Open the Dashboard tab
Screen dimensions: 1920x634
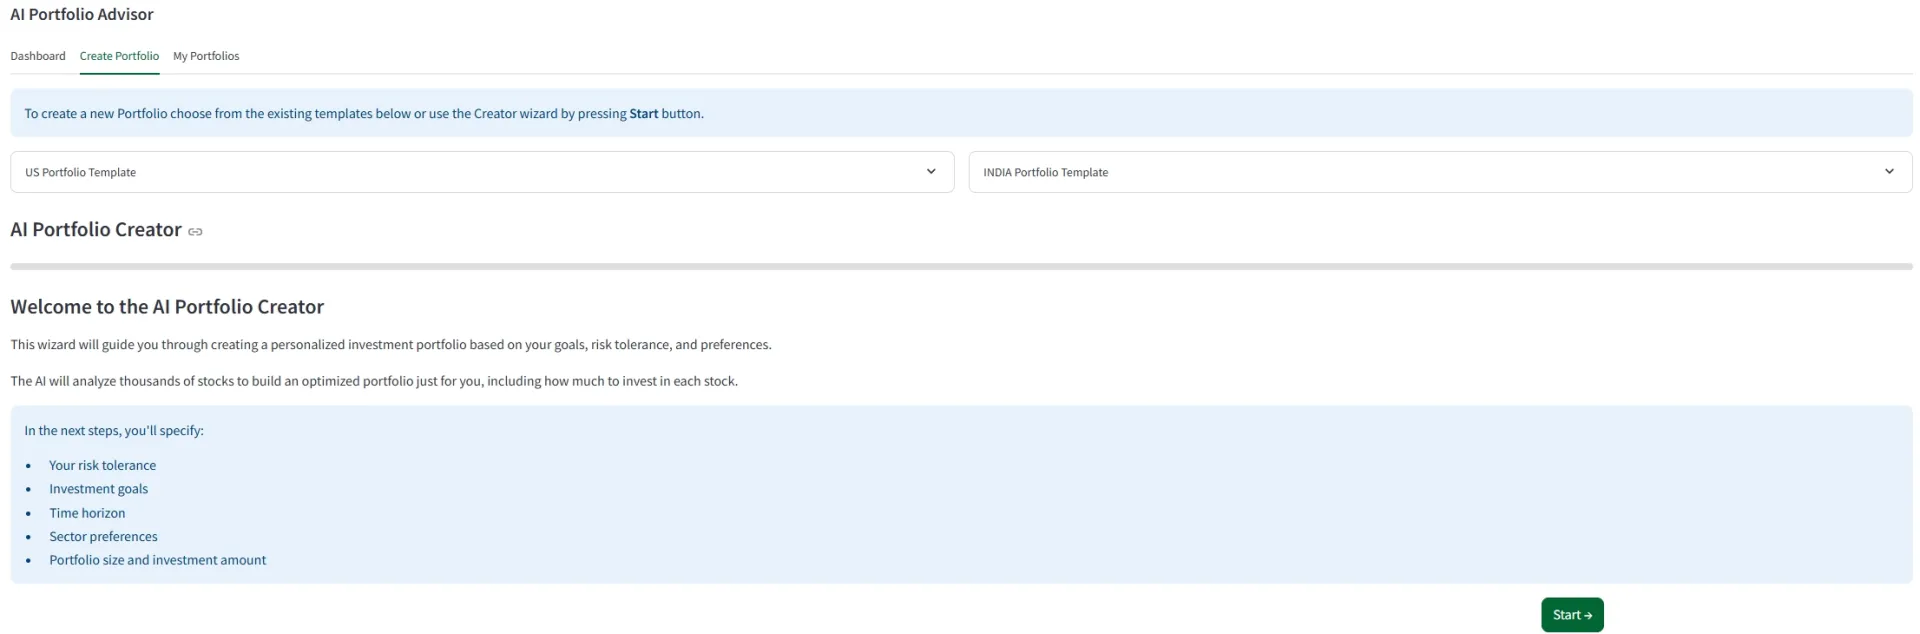click(x=38, y=56)
